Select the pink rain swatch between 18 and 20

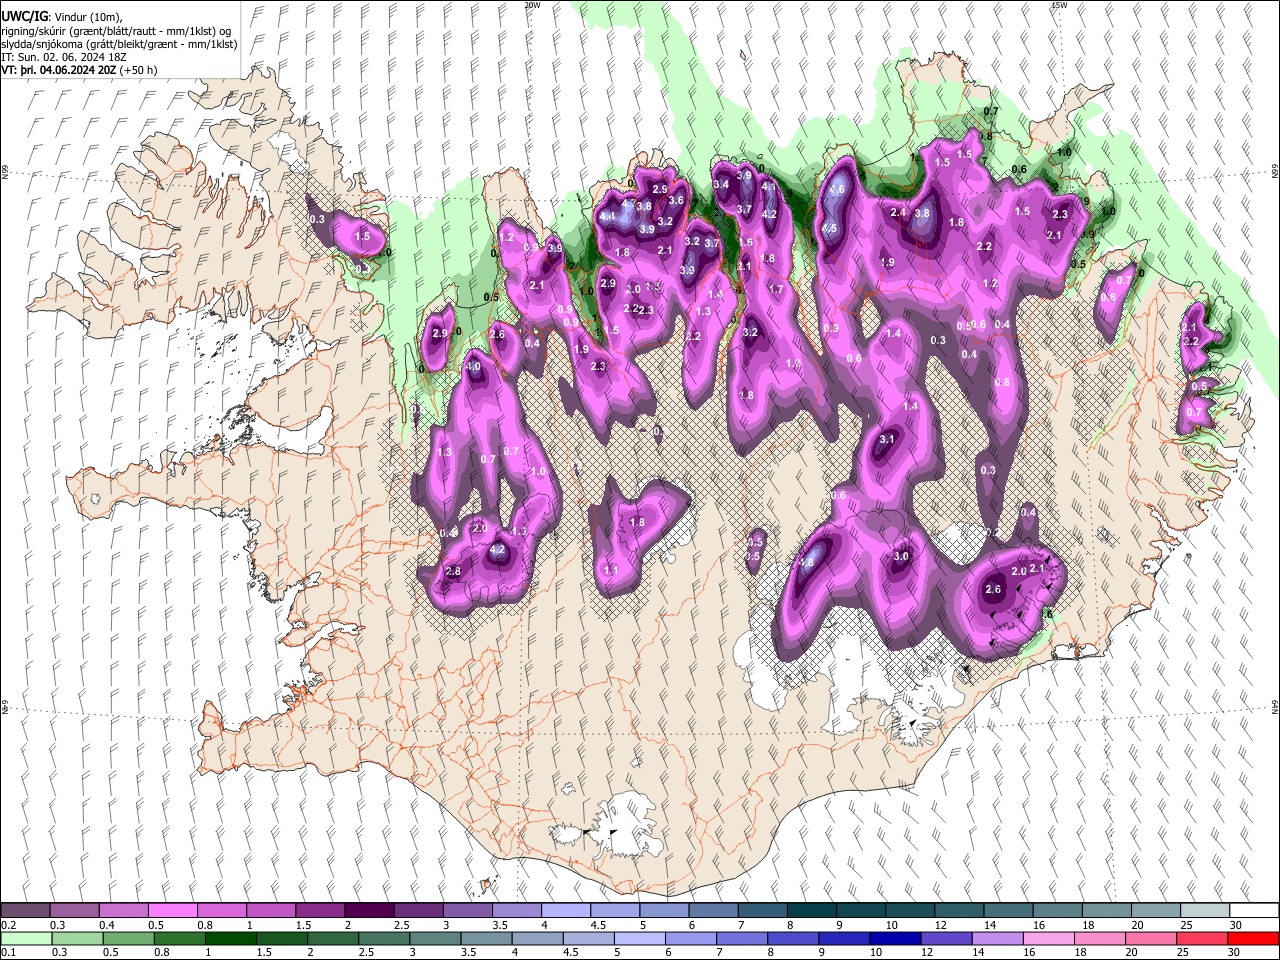1099,938
